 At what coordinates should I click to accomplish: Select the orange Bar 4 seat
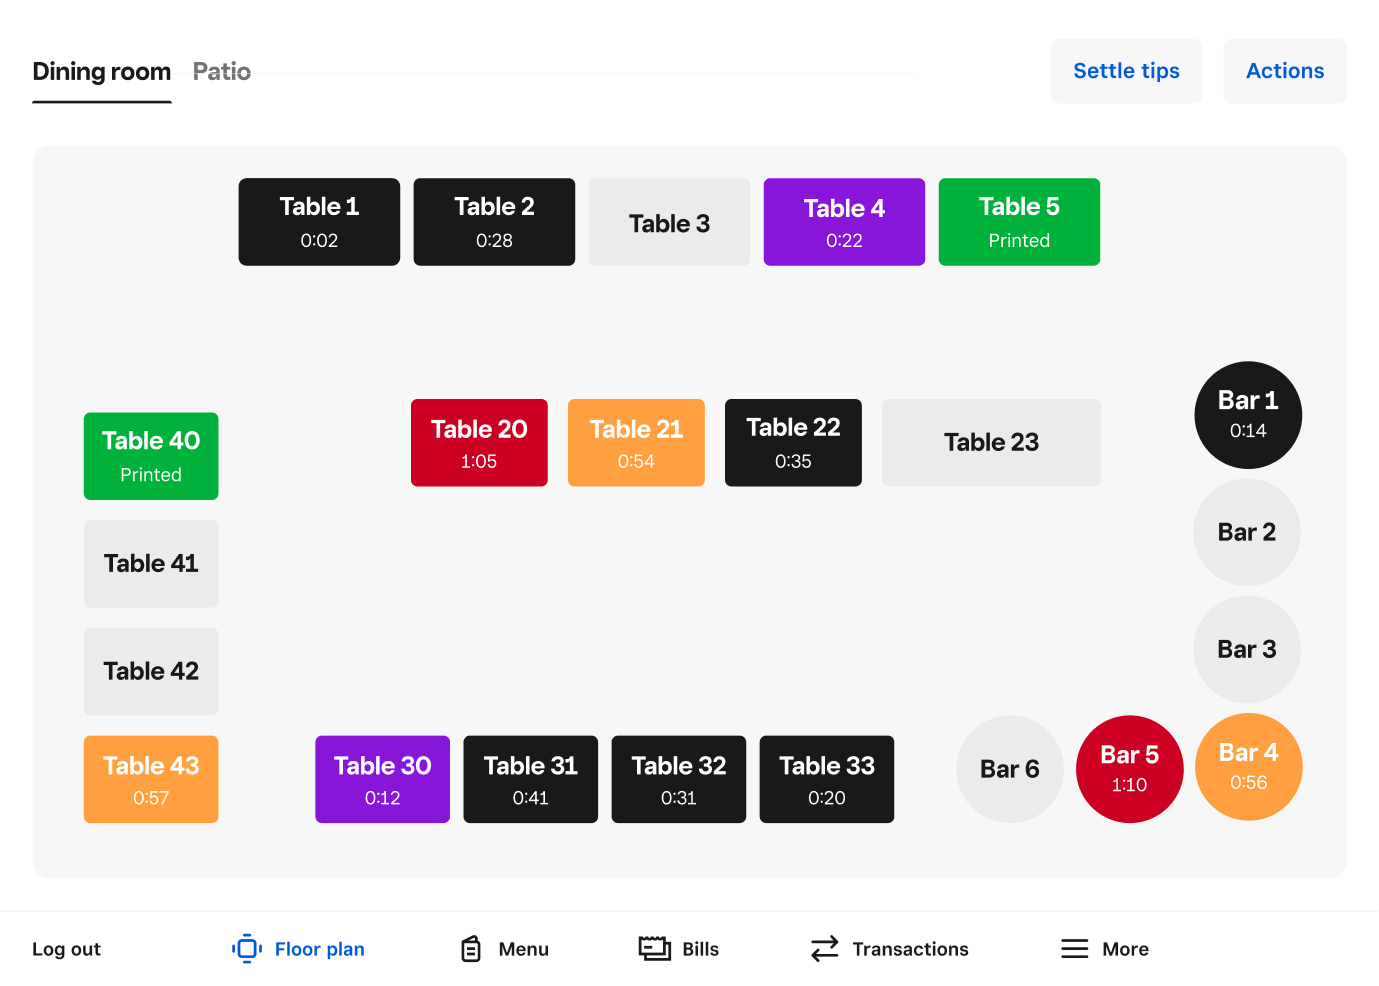[x=1248, y=766]
